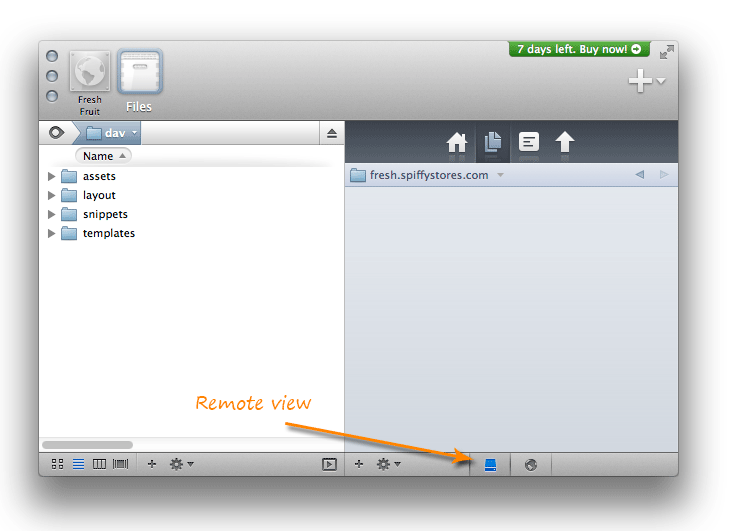Switch to cover flow view
729x531 pixels.
(120, 464)
